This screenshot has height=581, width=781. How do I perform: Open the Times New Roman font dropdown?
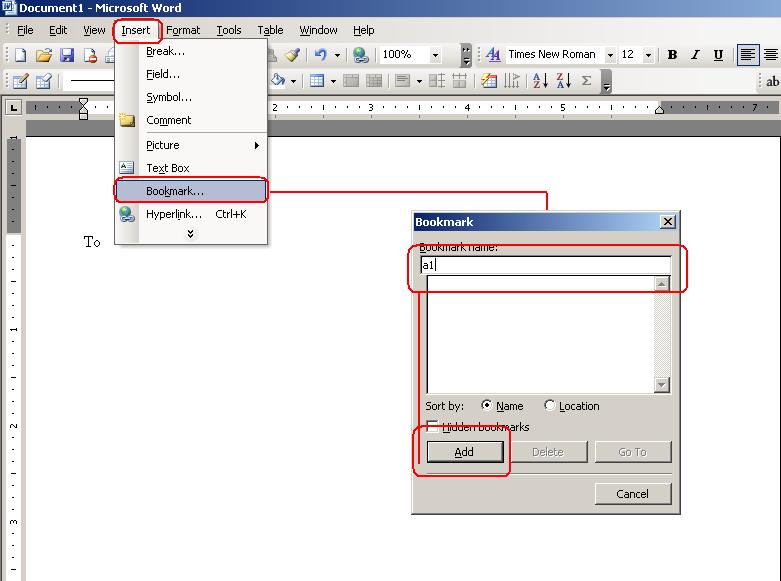tap(610, 55)
